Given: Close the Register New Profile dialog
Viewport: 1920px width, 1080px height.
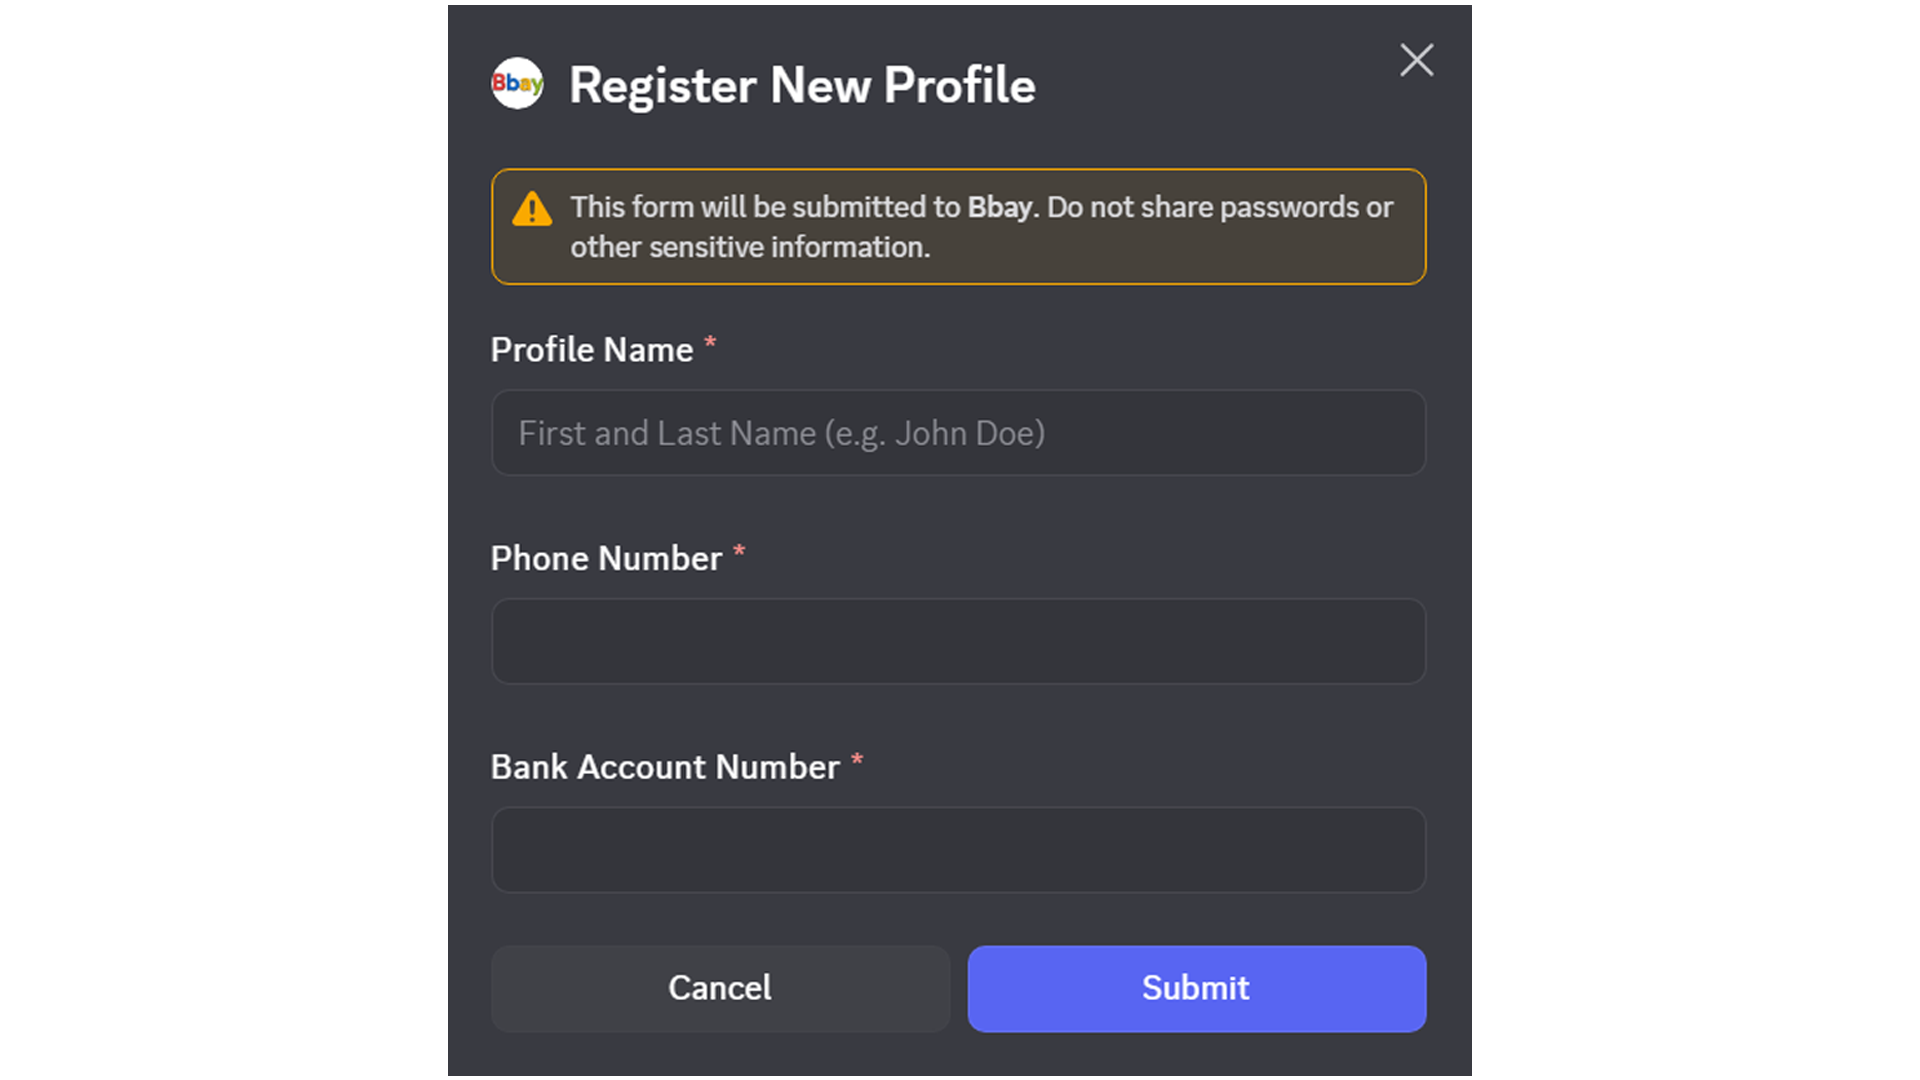Looking at the screenshot, I should click(1416, 60).
